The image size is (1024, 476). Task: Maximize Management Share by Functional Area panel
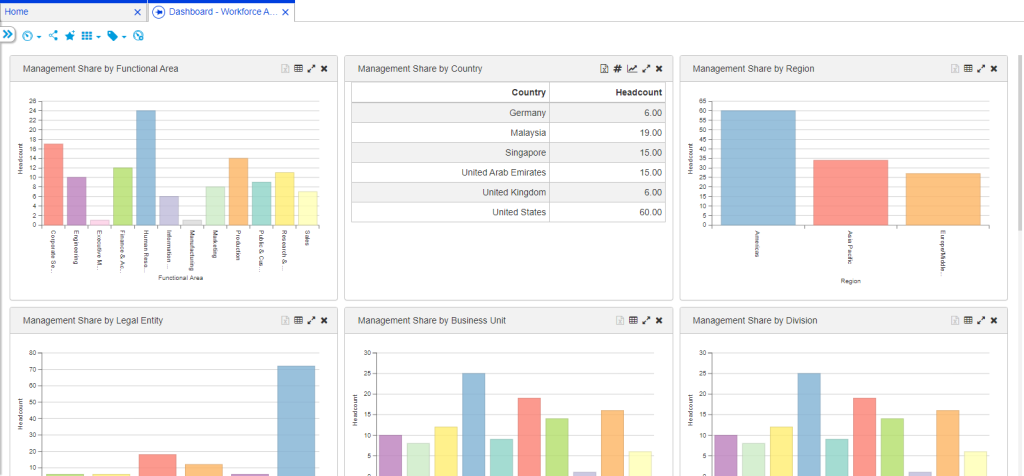click(311, 69)
